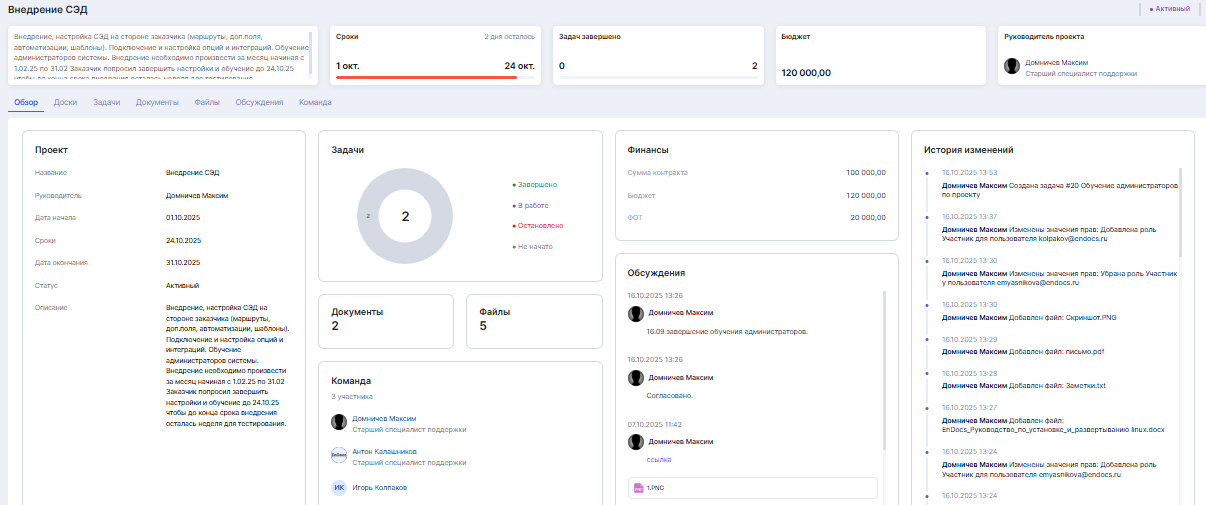Click author avatar on the Согласовано comment

pyautogui.click(x=635, y=377)
